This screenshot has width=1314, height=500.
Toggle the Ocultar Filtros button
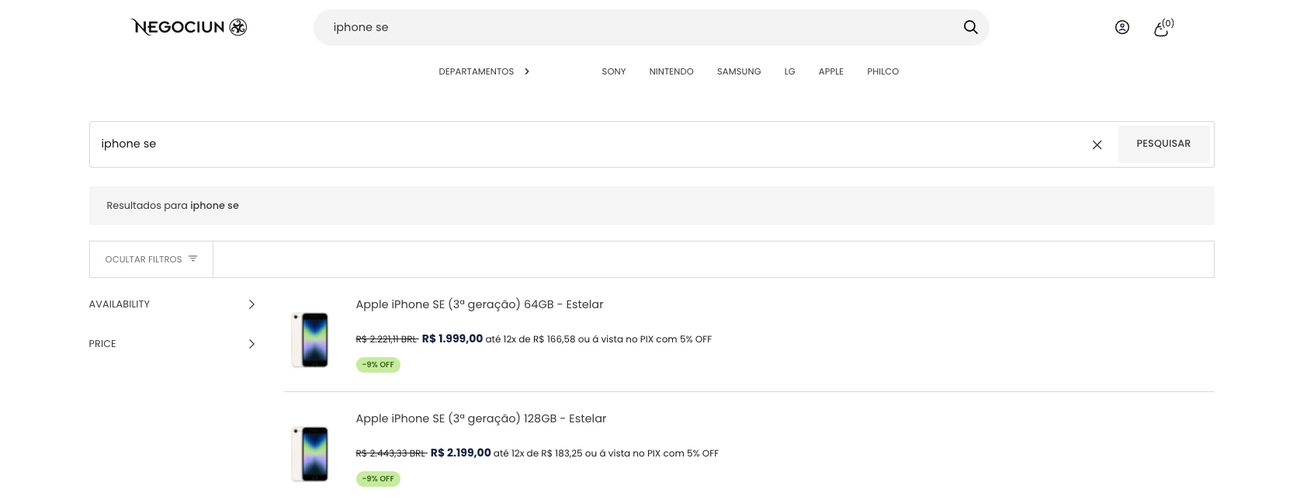tap(151, 259)
